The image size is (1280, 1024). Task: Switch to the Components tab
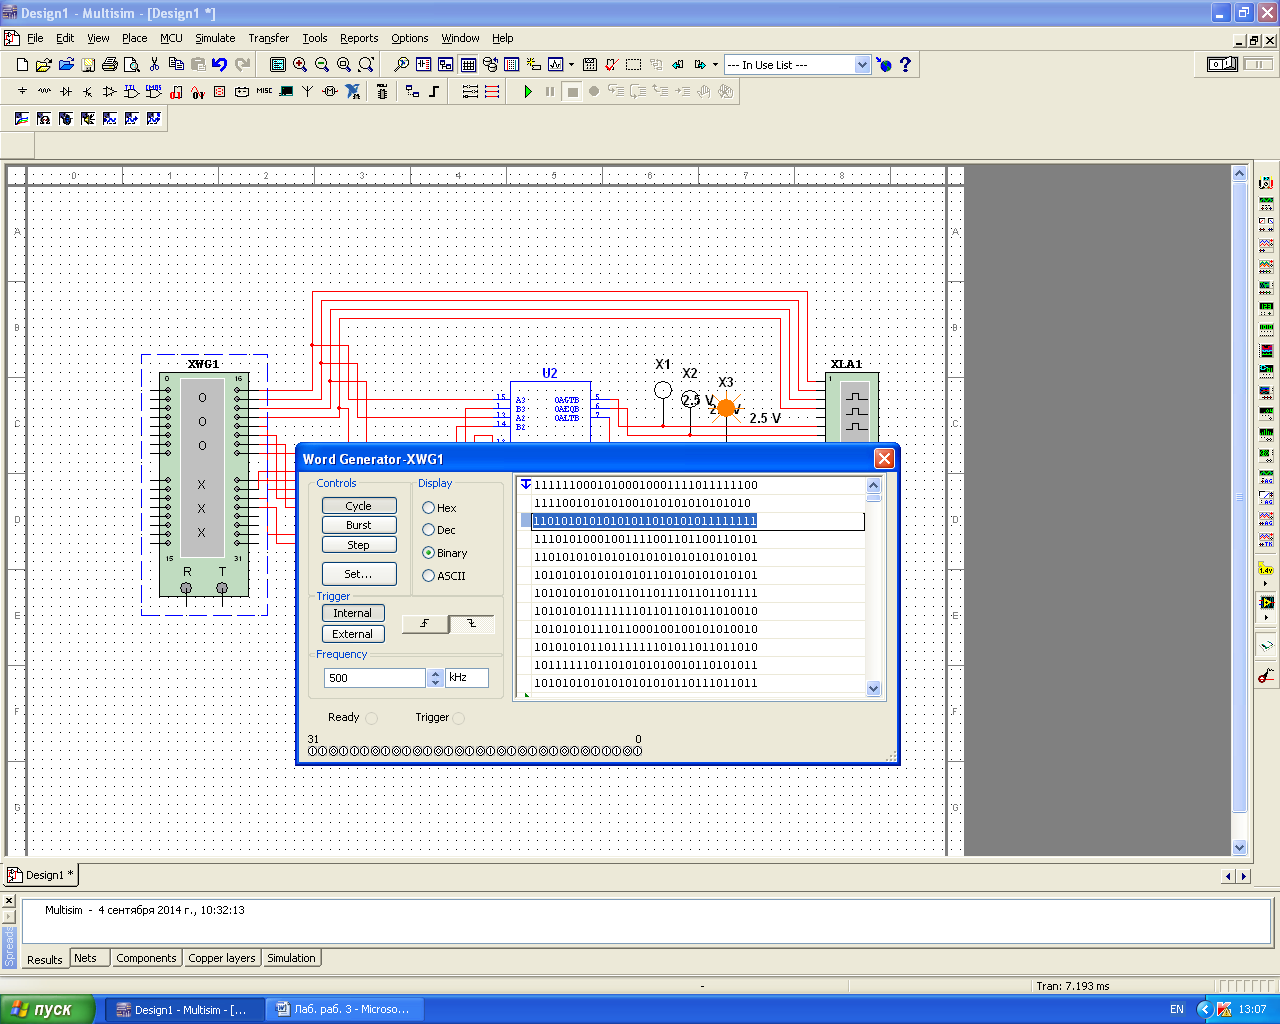146,958
